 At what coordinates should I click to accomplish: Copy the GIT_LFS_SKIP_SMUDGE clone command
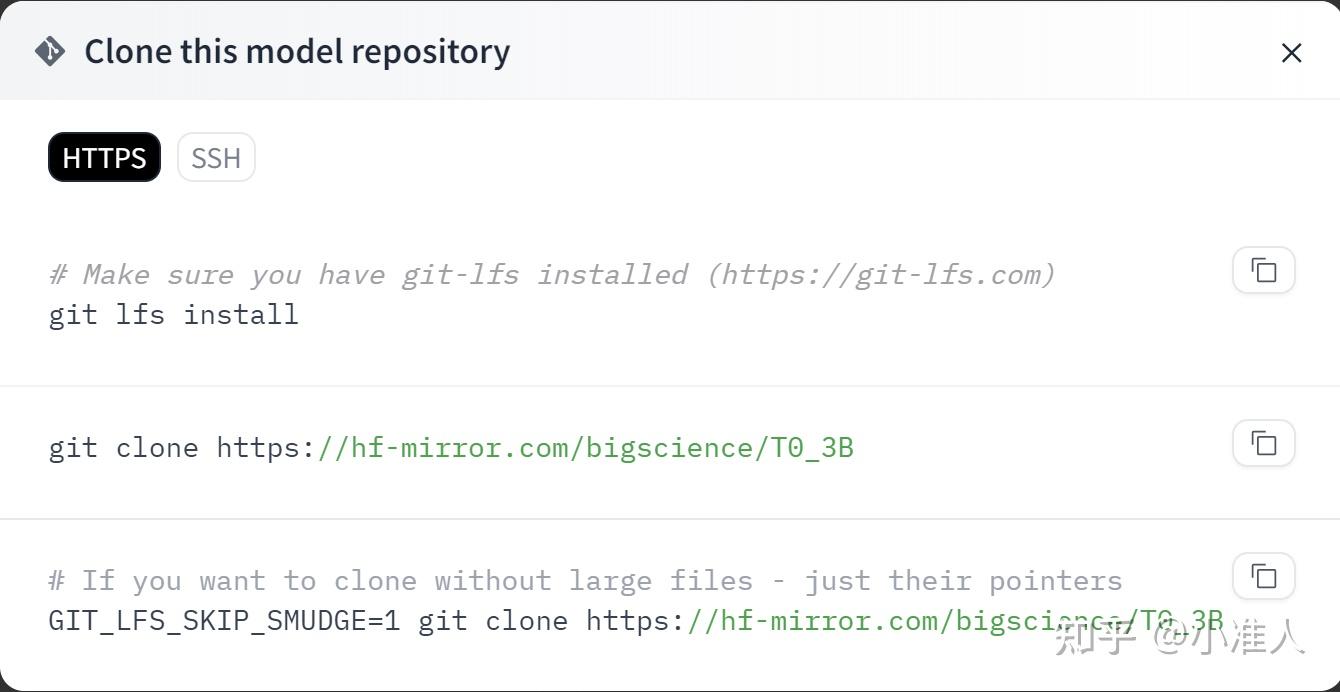(1263, 576)
